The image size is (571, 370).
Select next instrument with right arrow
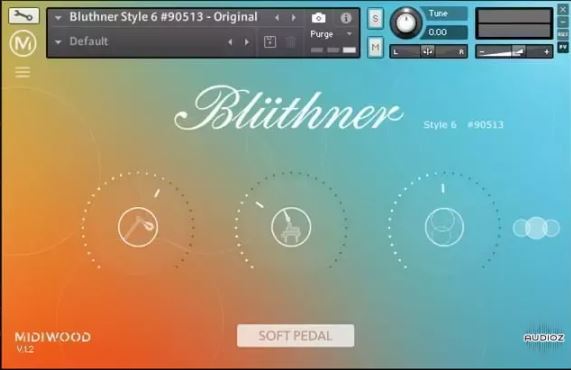[294, 17]
